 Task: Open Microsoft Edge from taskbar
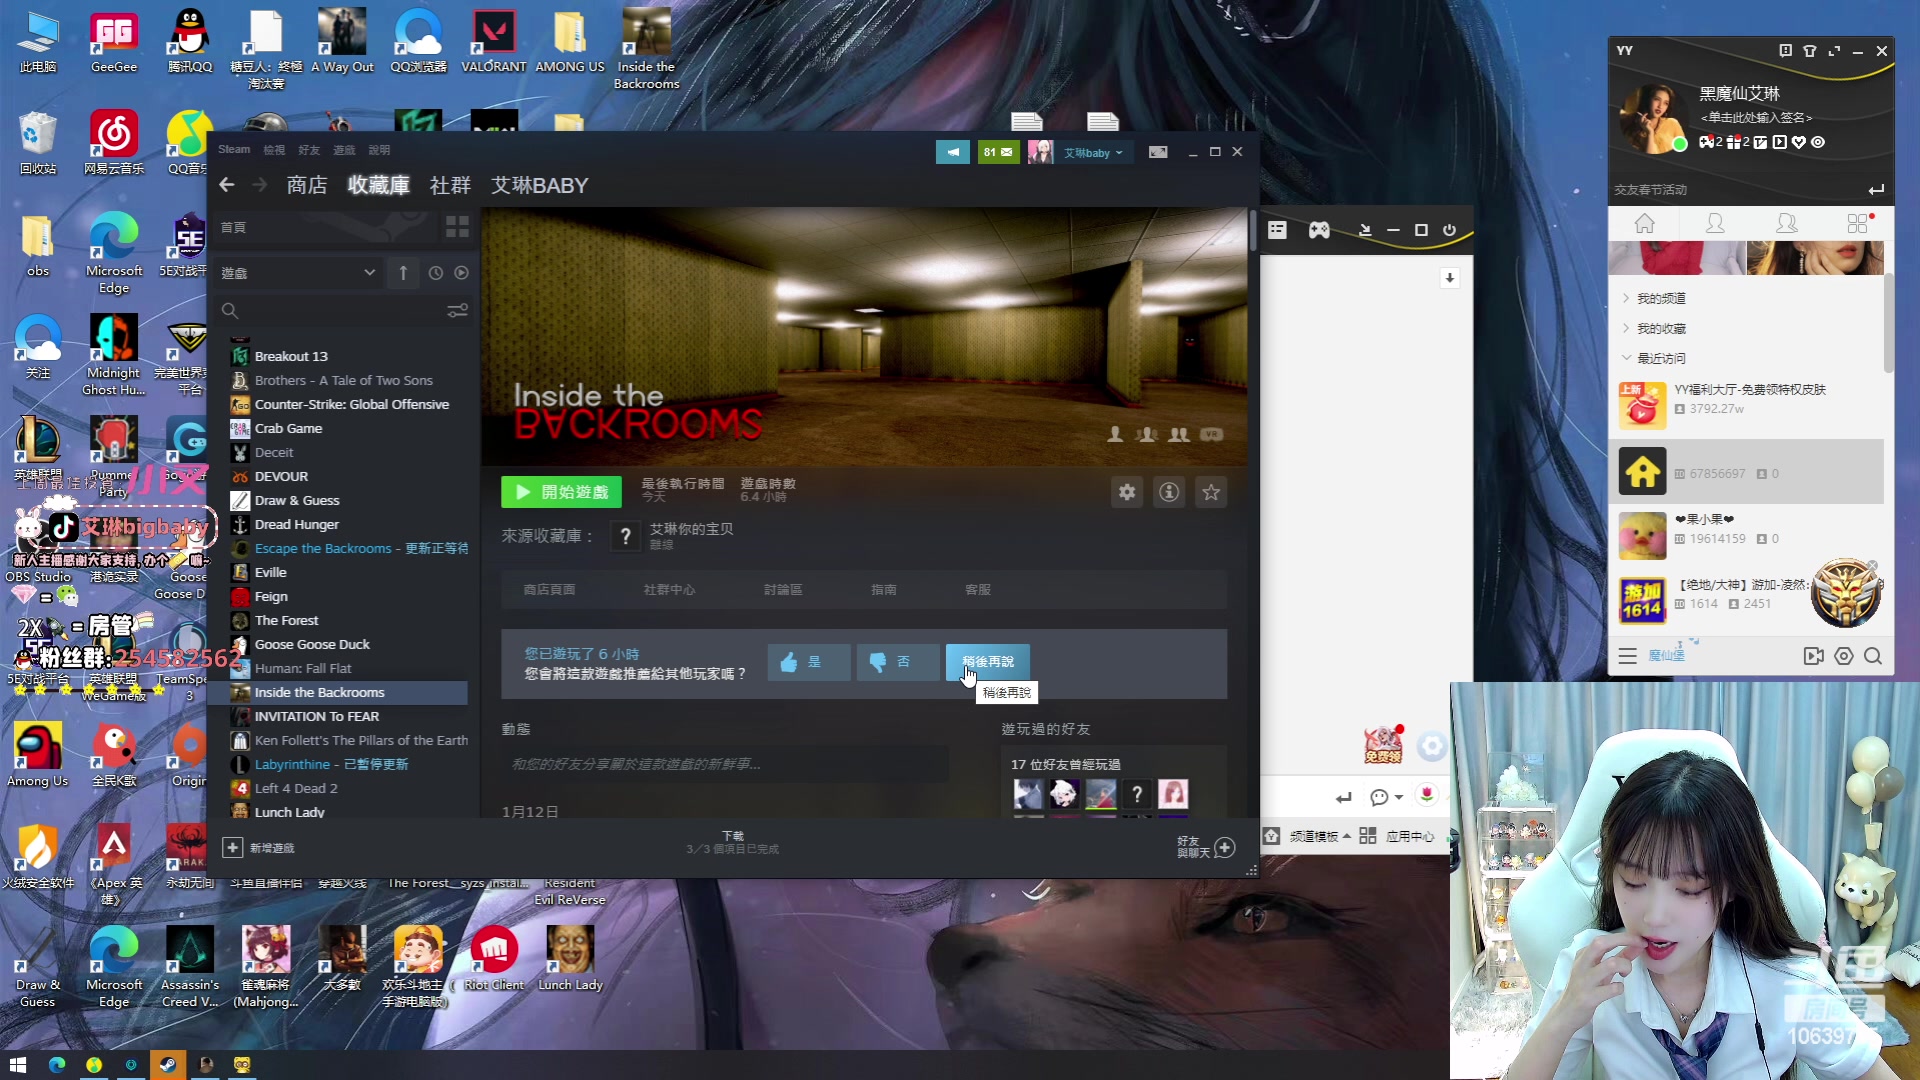coord(56,1064)
